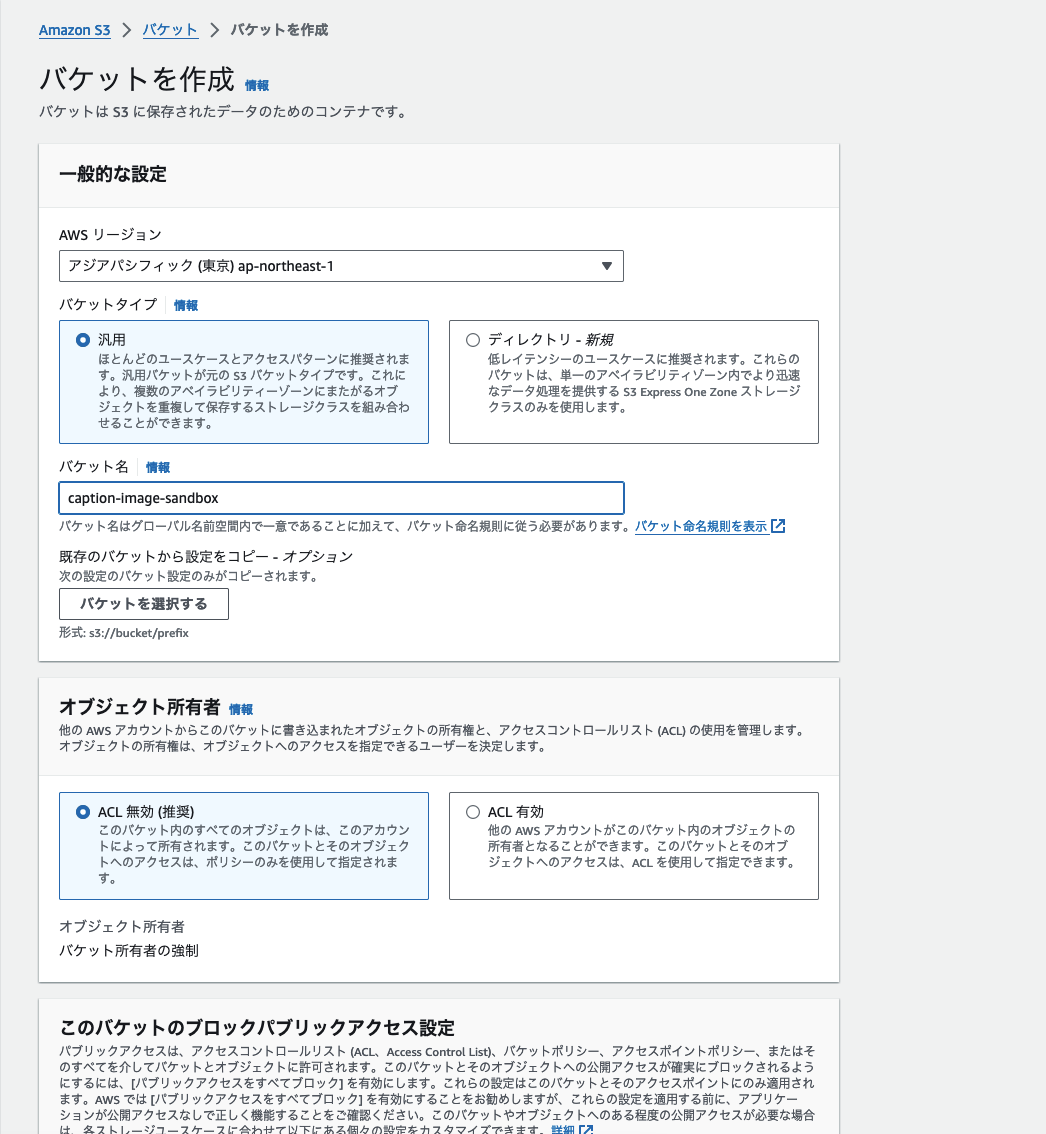The image size is (1046, 1134).
Task: Click the 一般的な設定 section heading
Action: [113, 174]
